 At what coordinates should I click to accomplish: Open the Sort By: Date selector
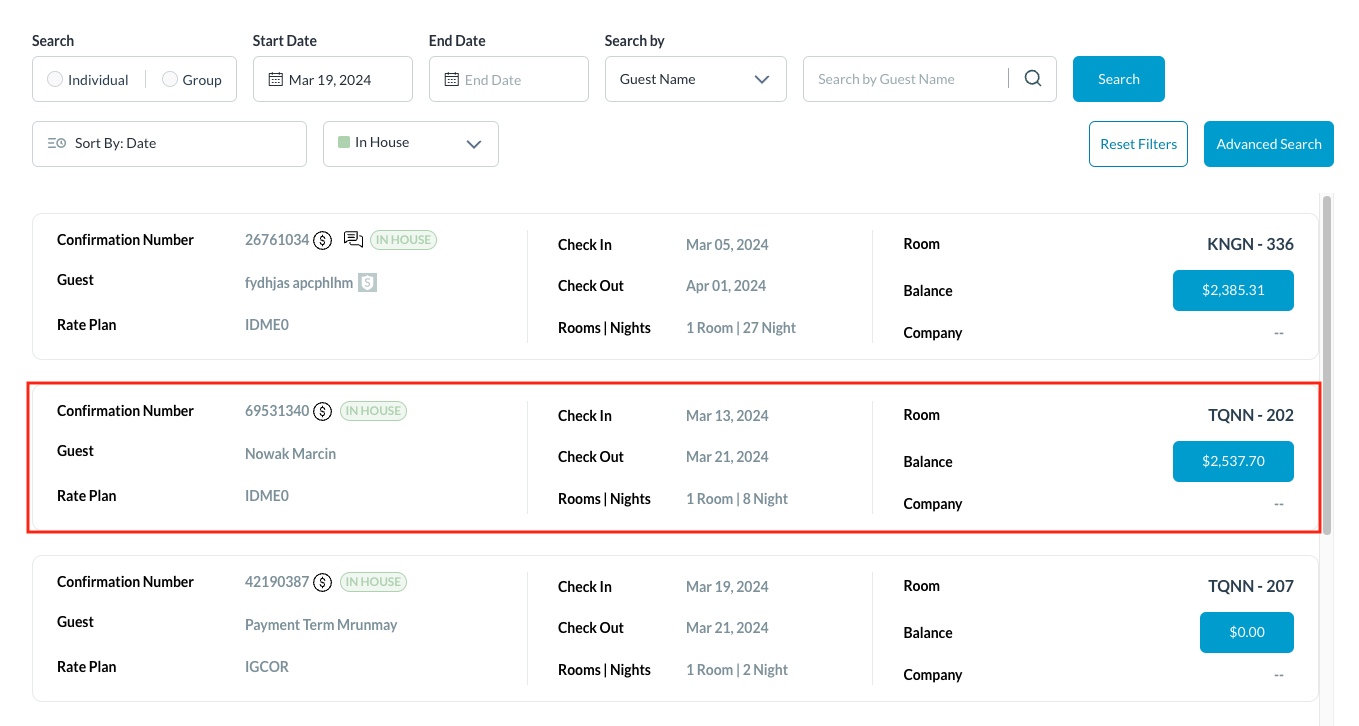click(x=169, y=144)
